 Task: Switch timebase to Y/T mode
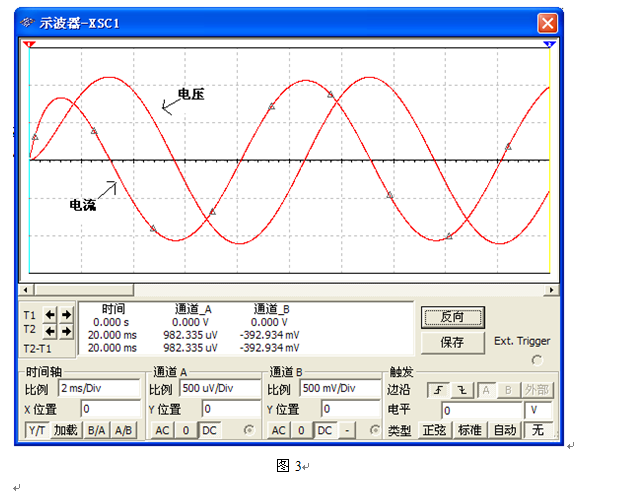(36, 430)
